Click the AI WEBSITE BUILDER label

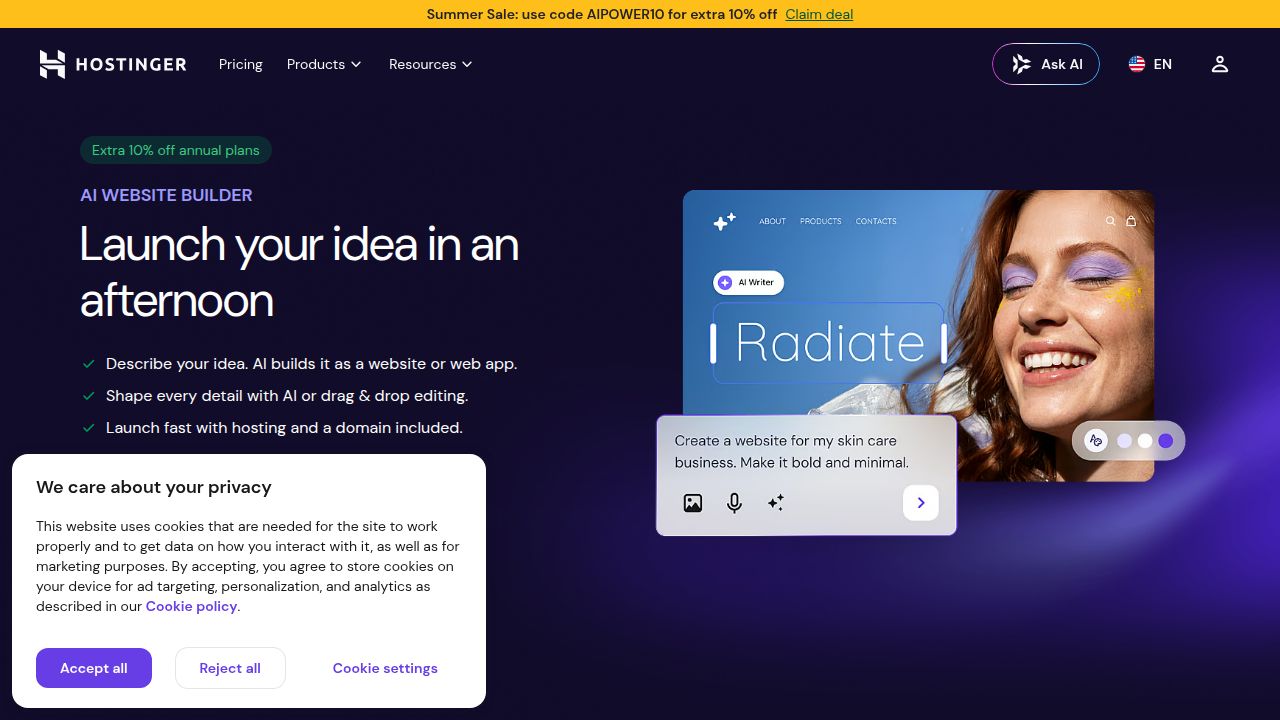tap(166, 195)
